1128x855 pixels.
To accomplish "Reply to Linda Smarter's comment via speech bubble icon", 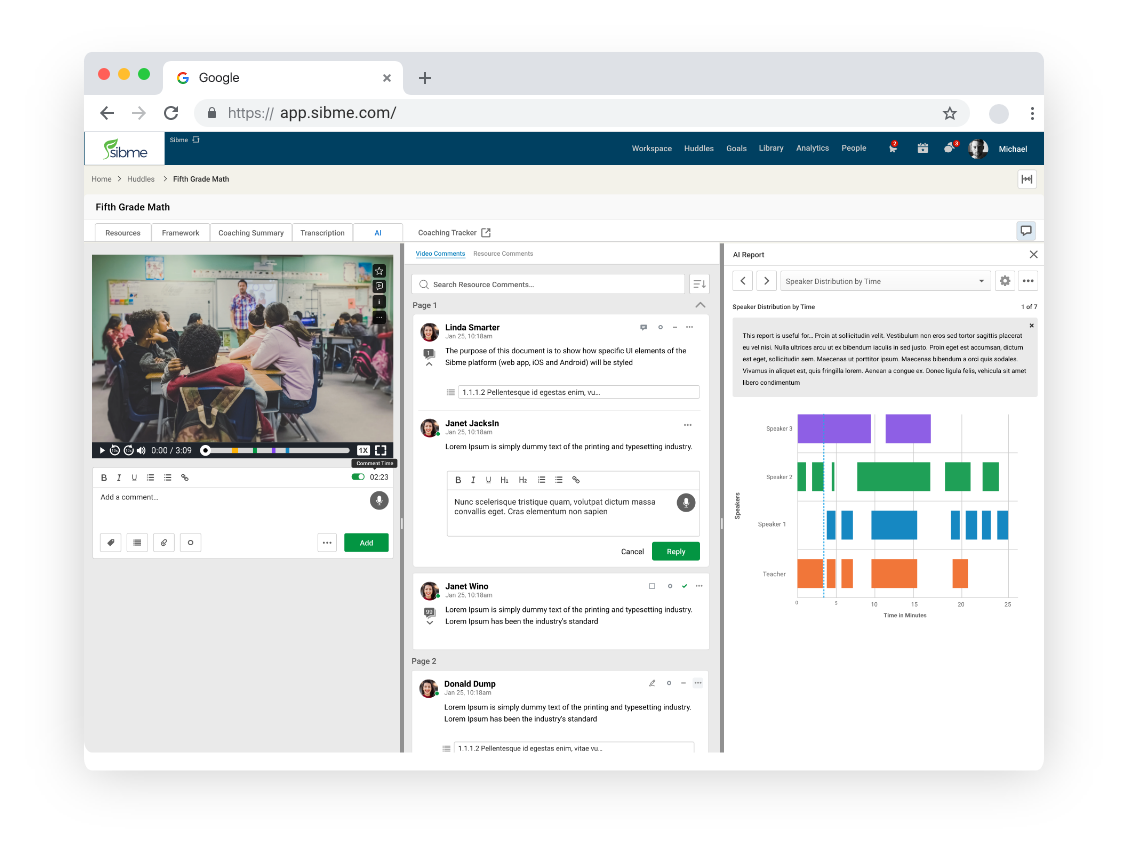I will [x=643, y=328].
